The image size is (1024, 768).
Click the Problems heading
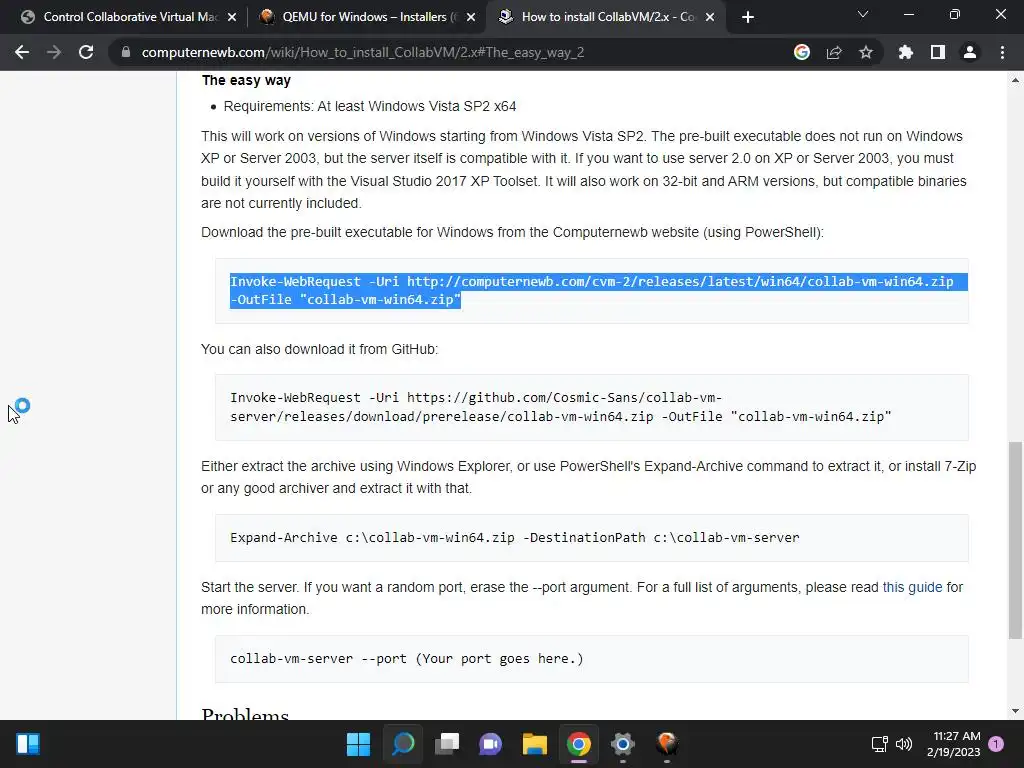245,713
